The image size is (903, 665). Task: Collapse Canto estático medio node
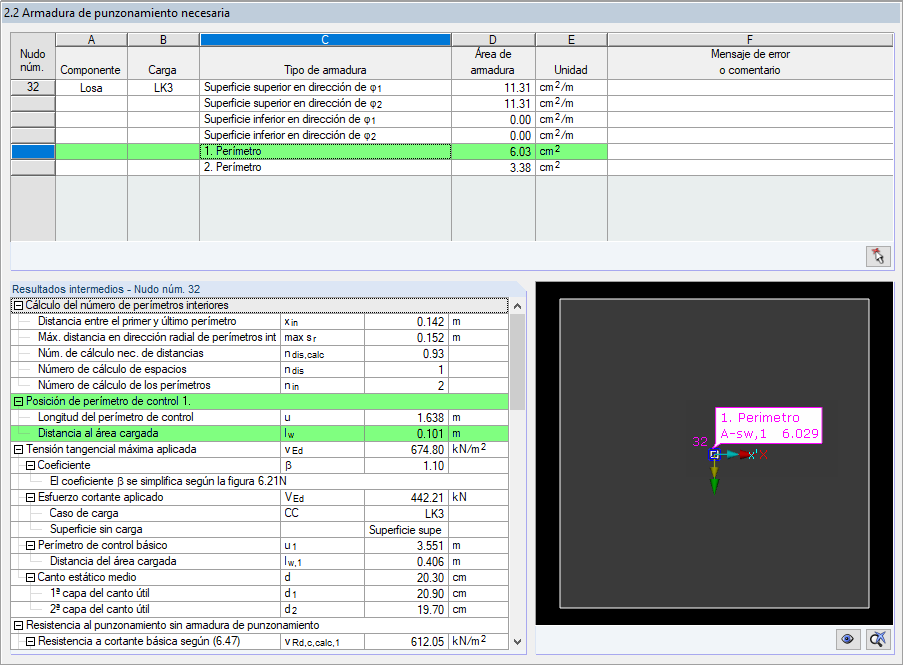[x=31, y=577]
